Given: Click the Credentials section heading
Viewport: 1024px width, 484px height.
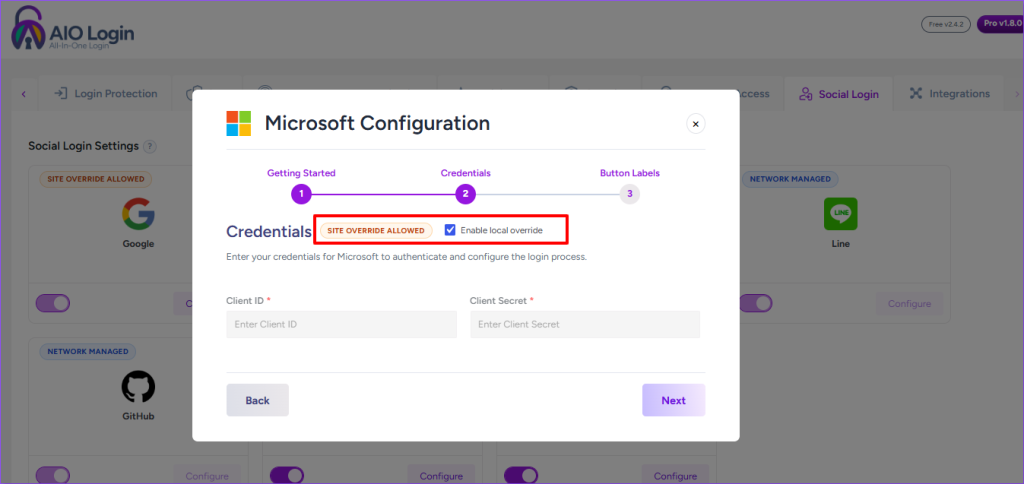Looking at the screenshot, I should [269, 231].
